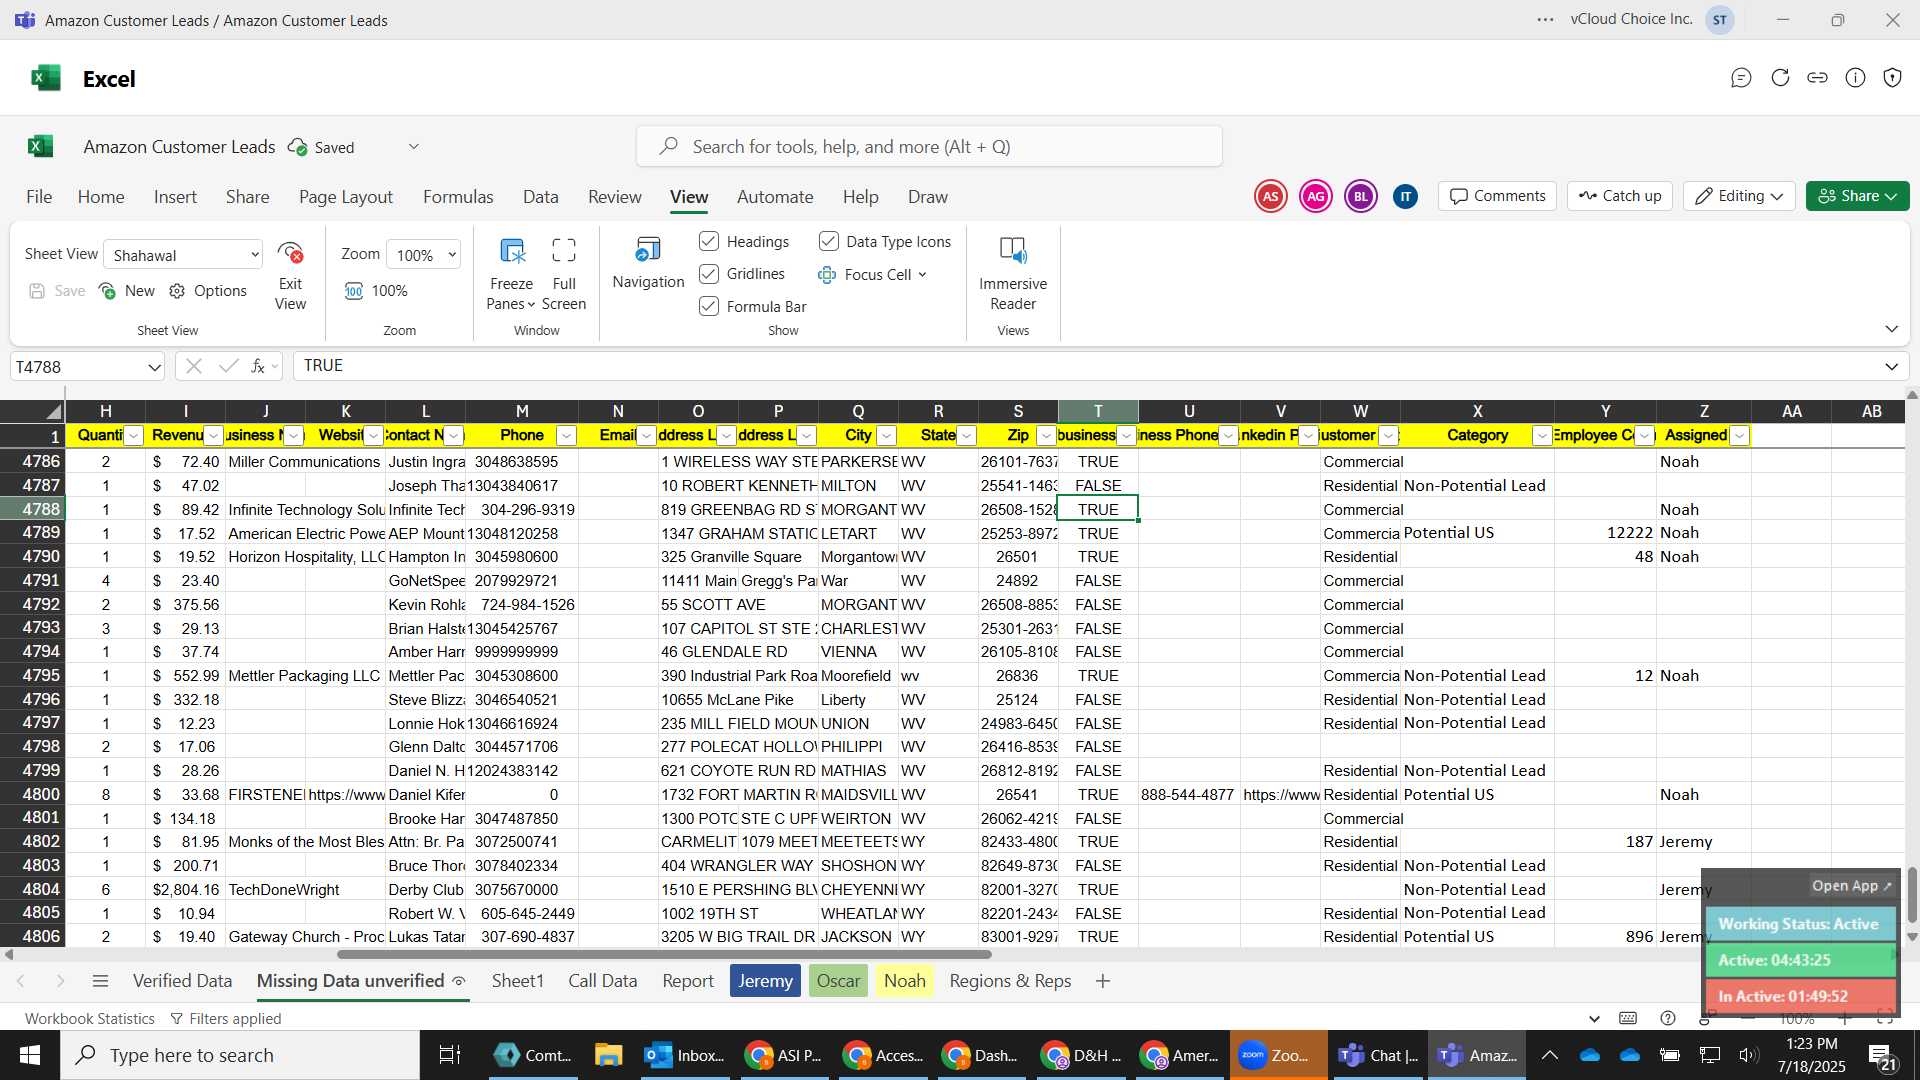Toggle the Headings checkbox
This screenshot has width=1920, height=1080.
[709, 241]
